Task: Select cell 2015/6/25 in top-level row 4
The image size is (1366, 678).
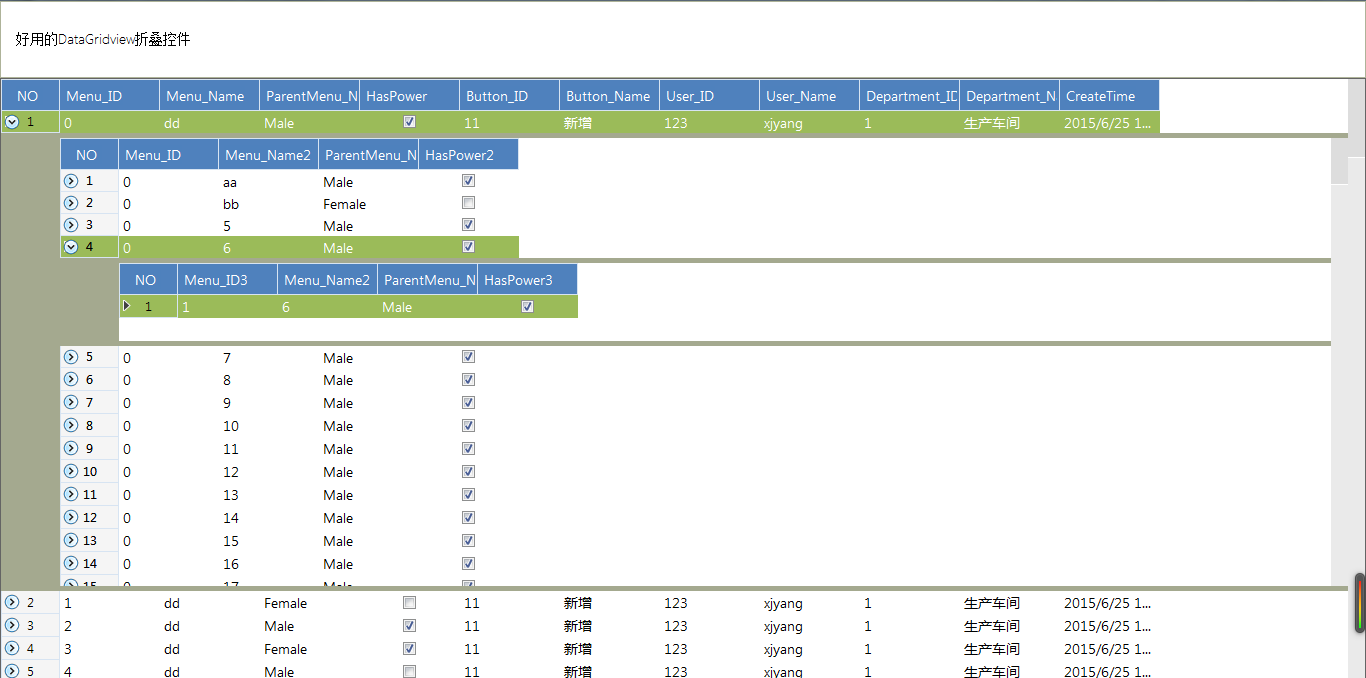Action: pyautogui.click(x=1110, y=649)
